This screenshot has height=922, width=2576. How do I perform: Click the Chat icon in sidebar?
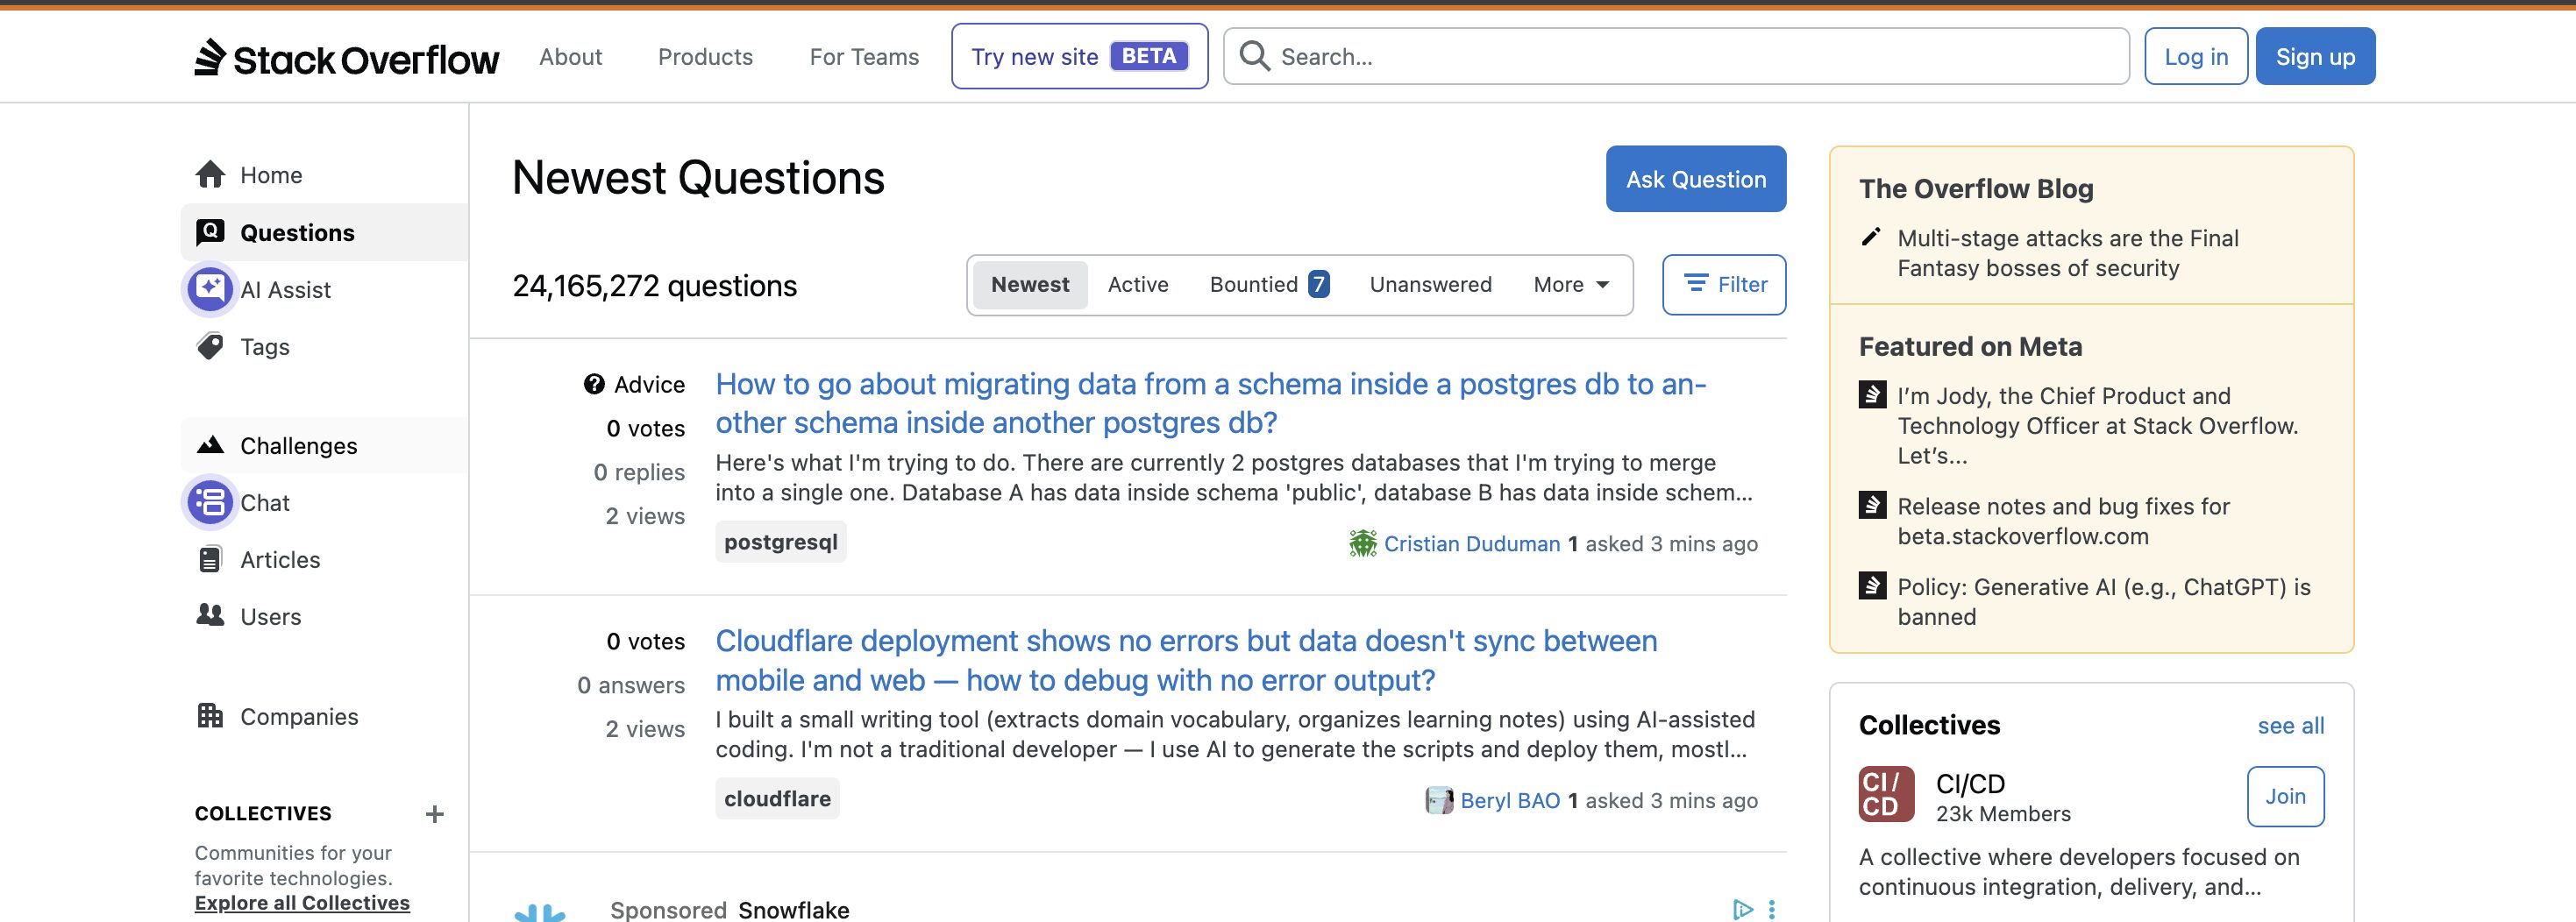pyautogui.click(x=210, y=502)
